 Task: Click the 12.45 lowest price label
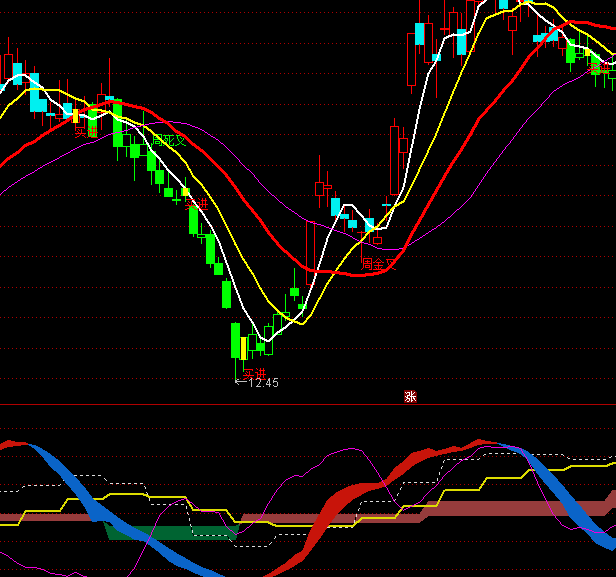click(x=263, y=383)
